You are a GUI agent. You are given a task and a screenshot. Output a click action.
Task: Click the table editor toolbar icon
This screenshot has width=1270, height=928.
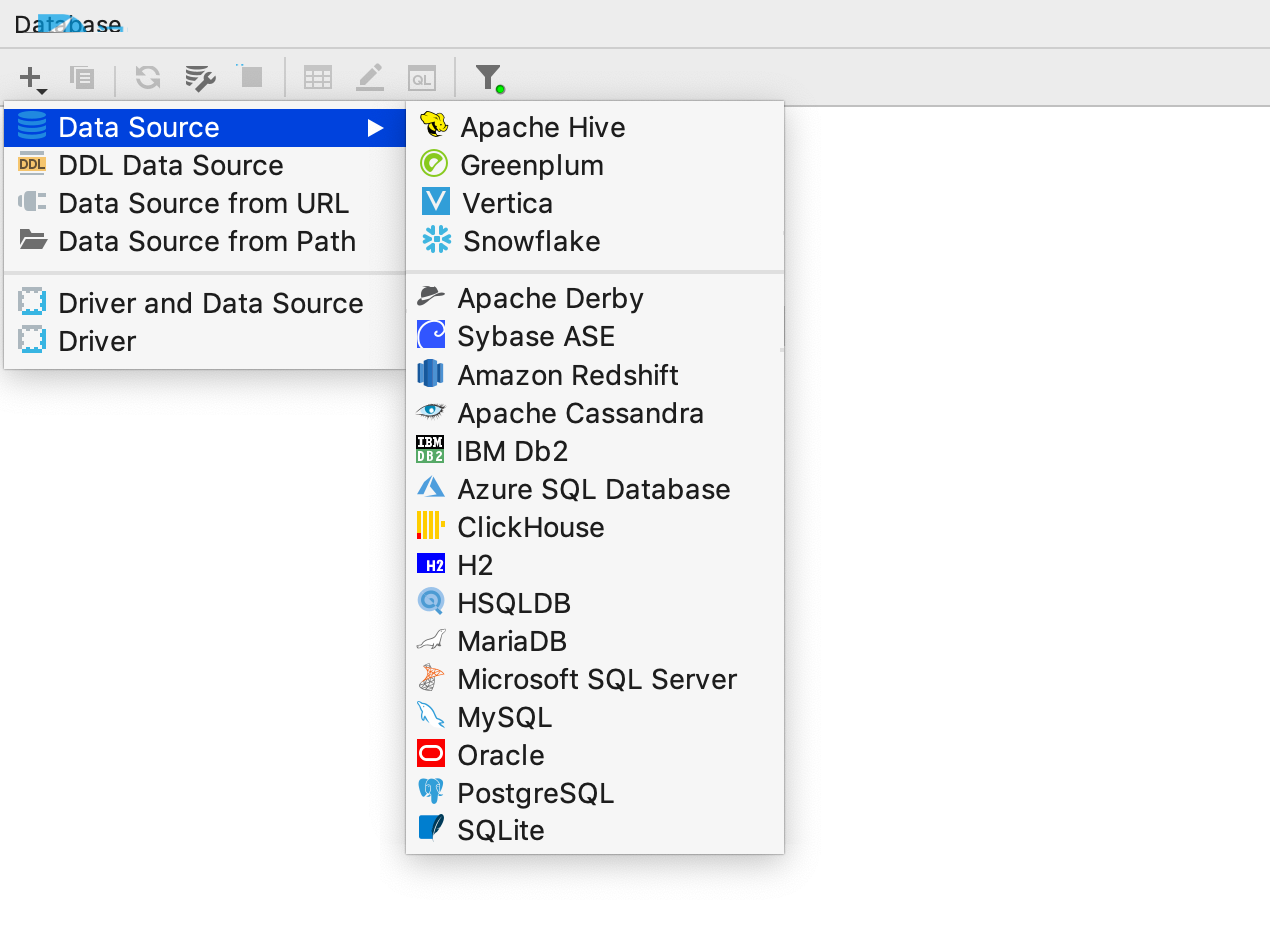click(318, 77)
